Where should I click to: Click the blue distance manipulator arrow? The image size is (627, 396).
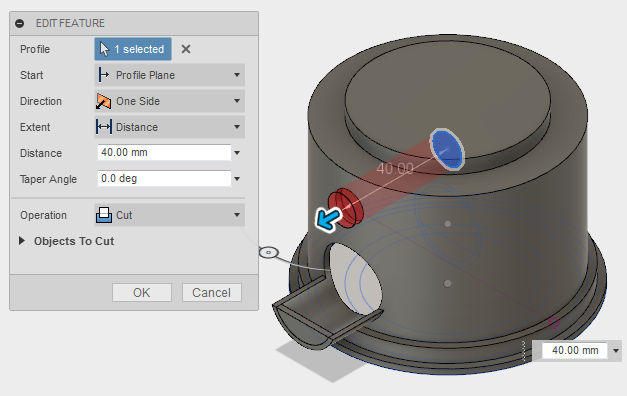coord(328,219)
